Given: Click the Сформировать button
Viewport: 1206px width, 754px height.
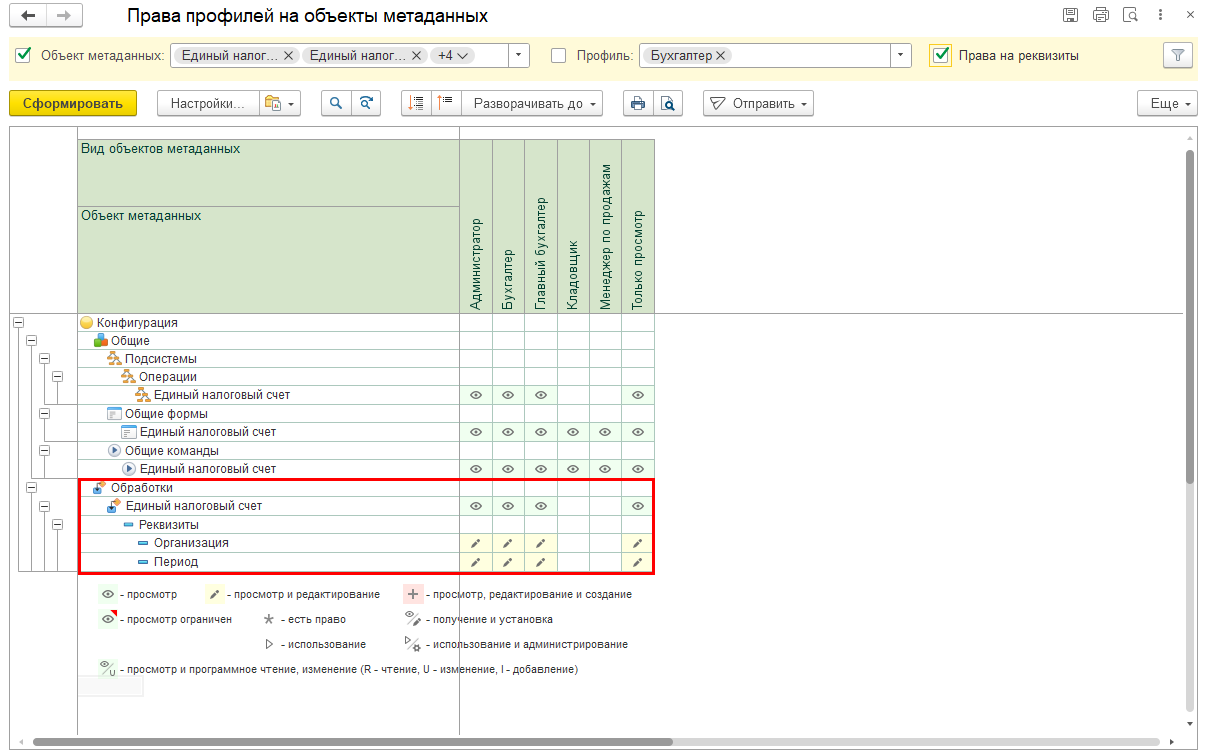Looking at the screenshot, I should [x=72, y=103].
